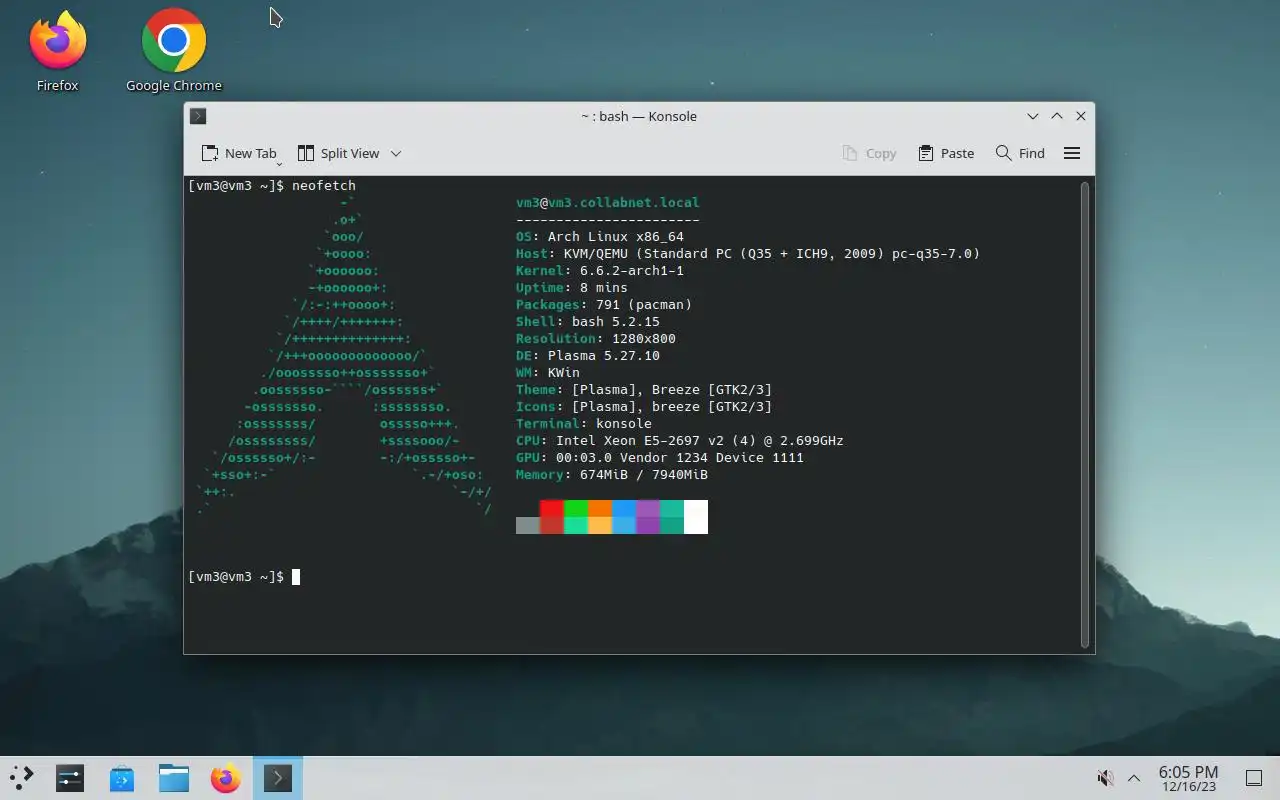Click the muted volume tray icon
The height and width of the screenshot is (800, 1280).
pos(1105,778)
